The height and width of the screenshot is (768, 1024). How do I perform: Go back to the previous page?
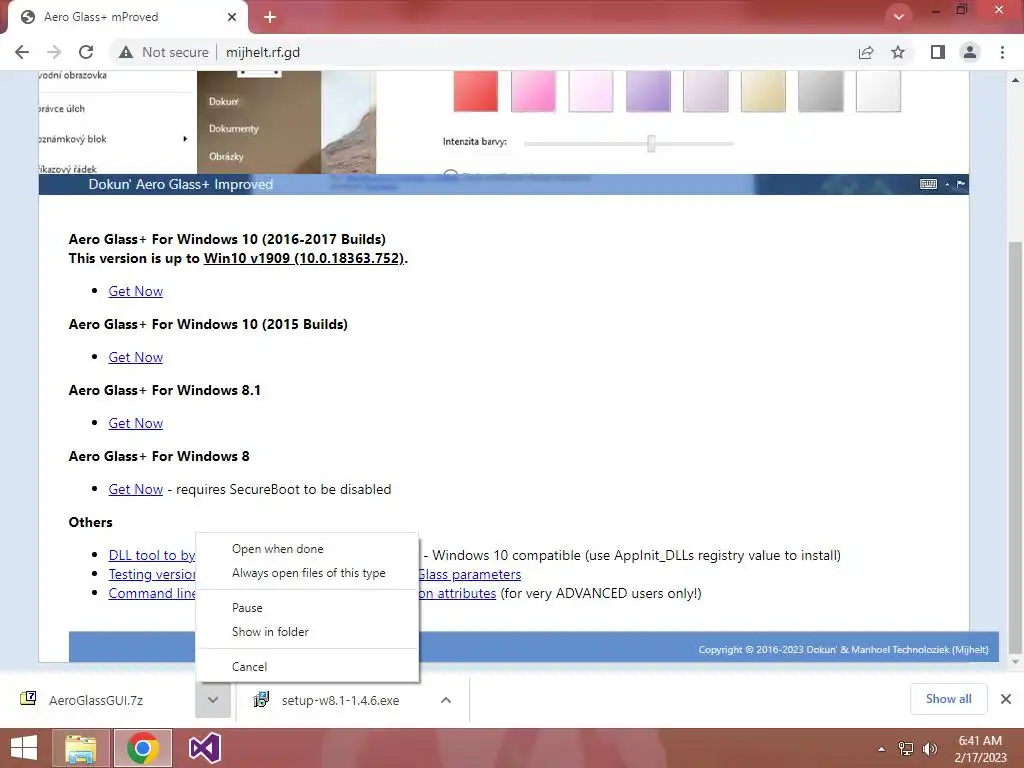22,52
